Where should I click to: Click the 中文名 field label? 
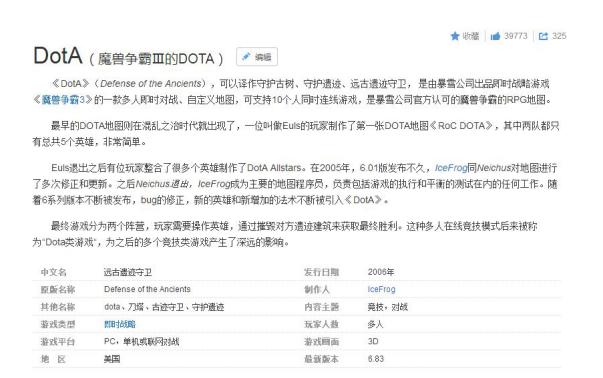[x=54, y=272]
